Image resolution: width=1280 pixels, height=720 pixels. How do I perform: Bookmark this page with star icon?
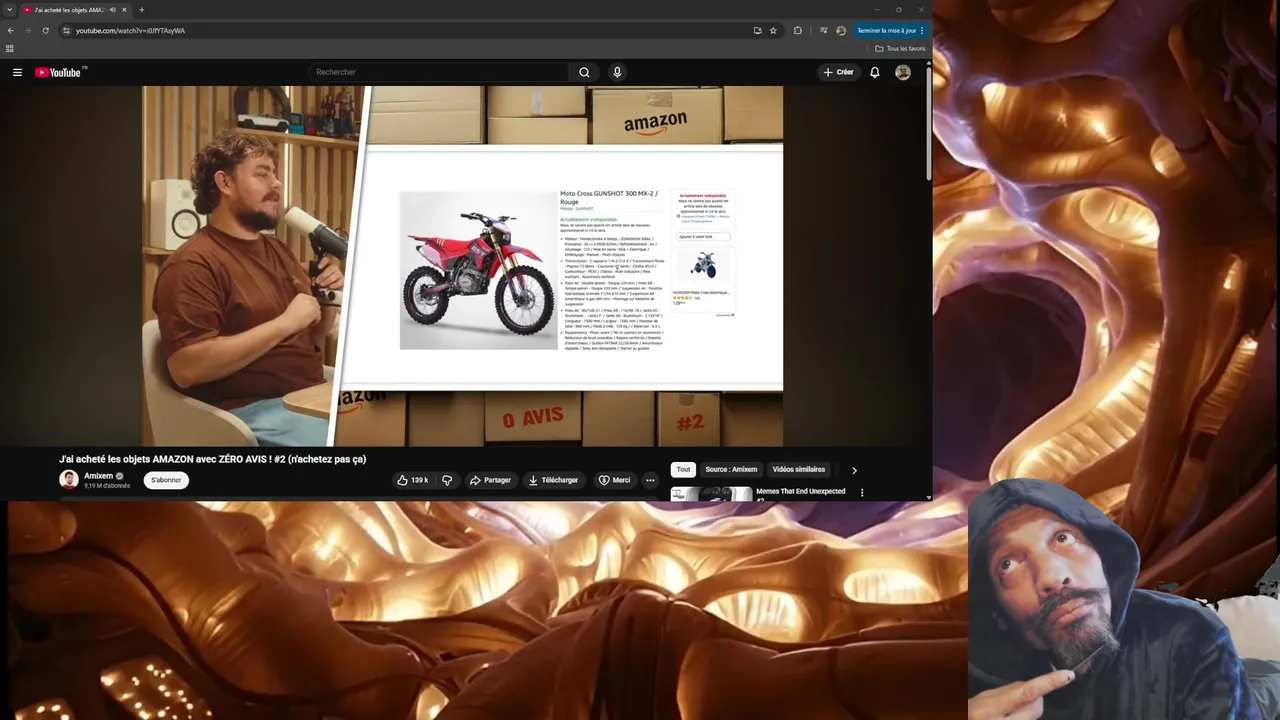coord(773,30)
